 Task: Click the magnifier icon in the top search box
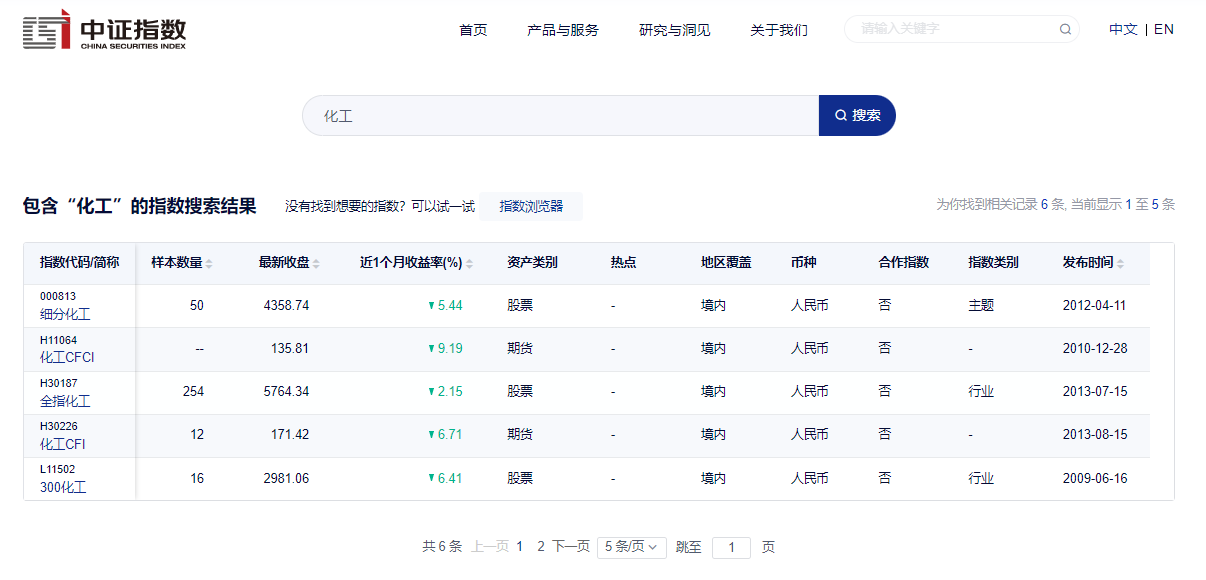pos(1065,29)
